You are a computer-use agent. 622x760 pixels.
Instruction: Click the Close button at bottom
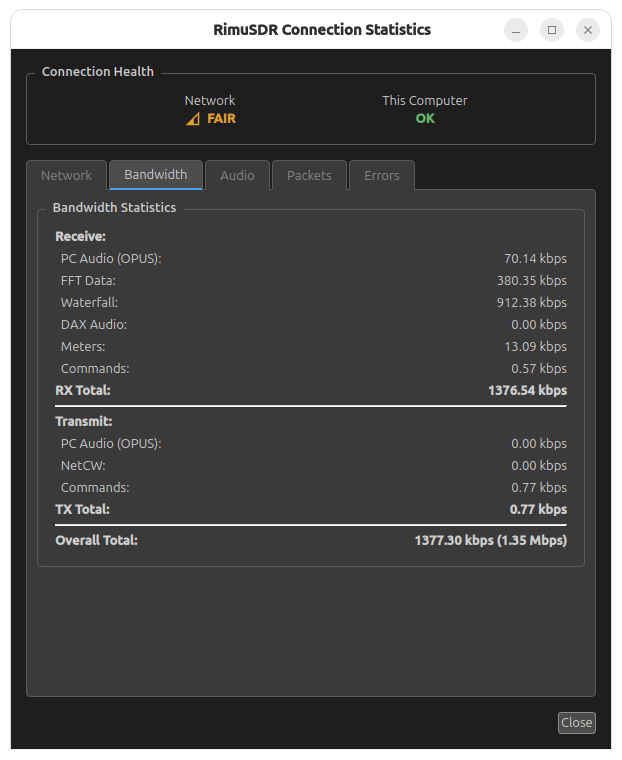576,723
